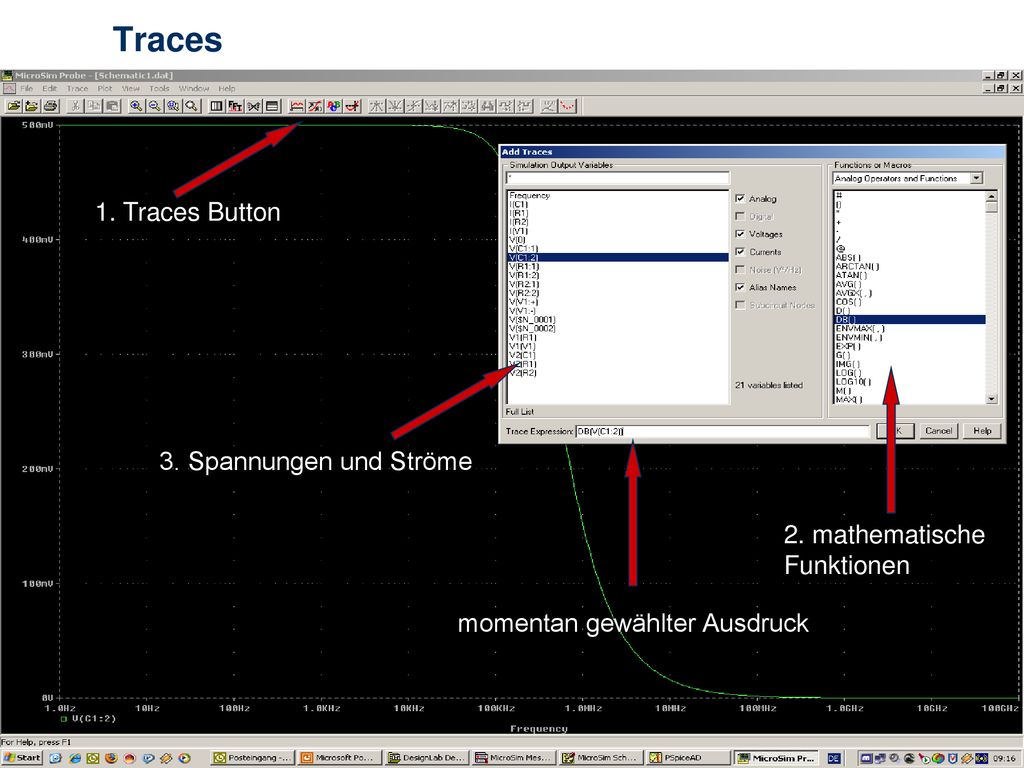The width and height of the screenshot is (1024, 768).
Task: Click the Cursor Min toolbar icon
Action: point(432,106)
